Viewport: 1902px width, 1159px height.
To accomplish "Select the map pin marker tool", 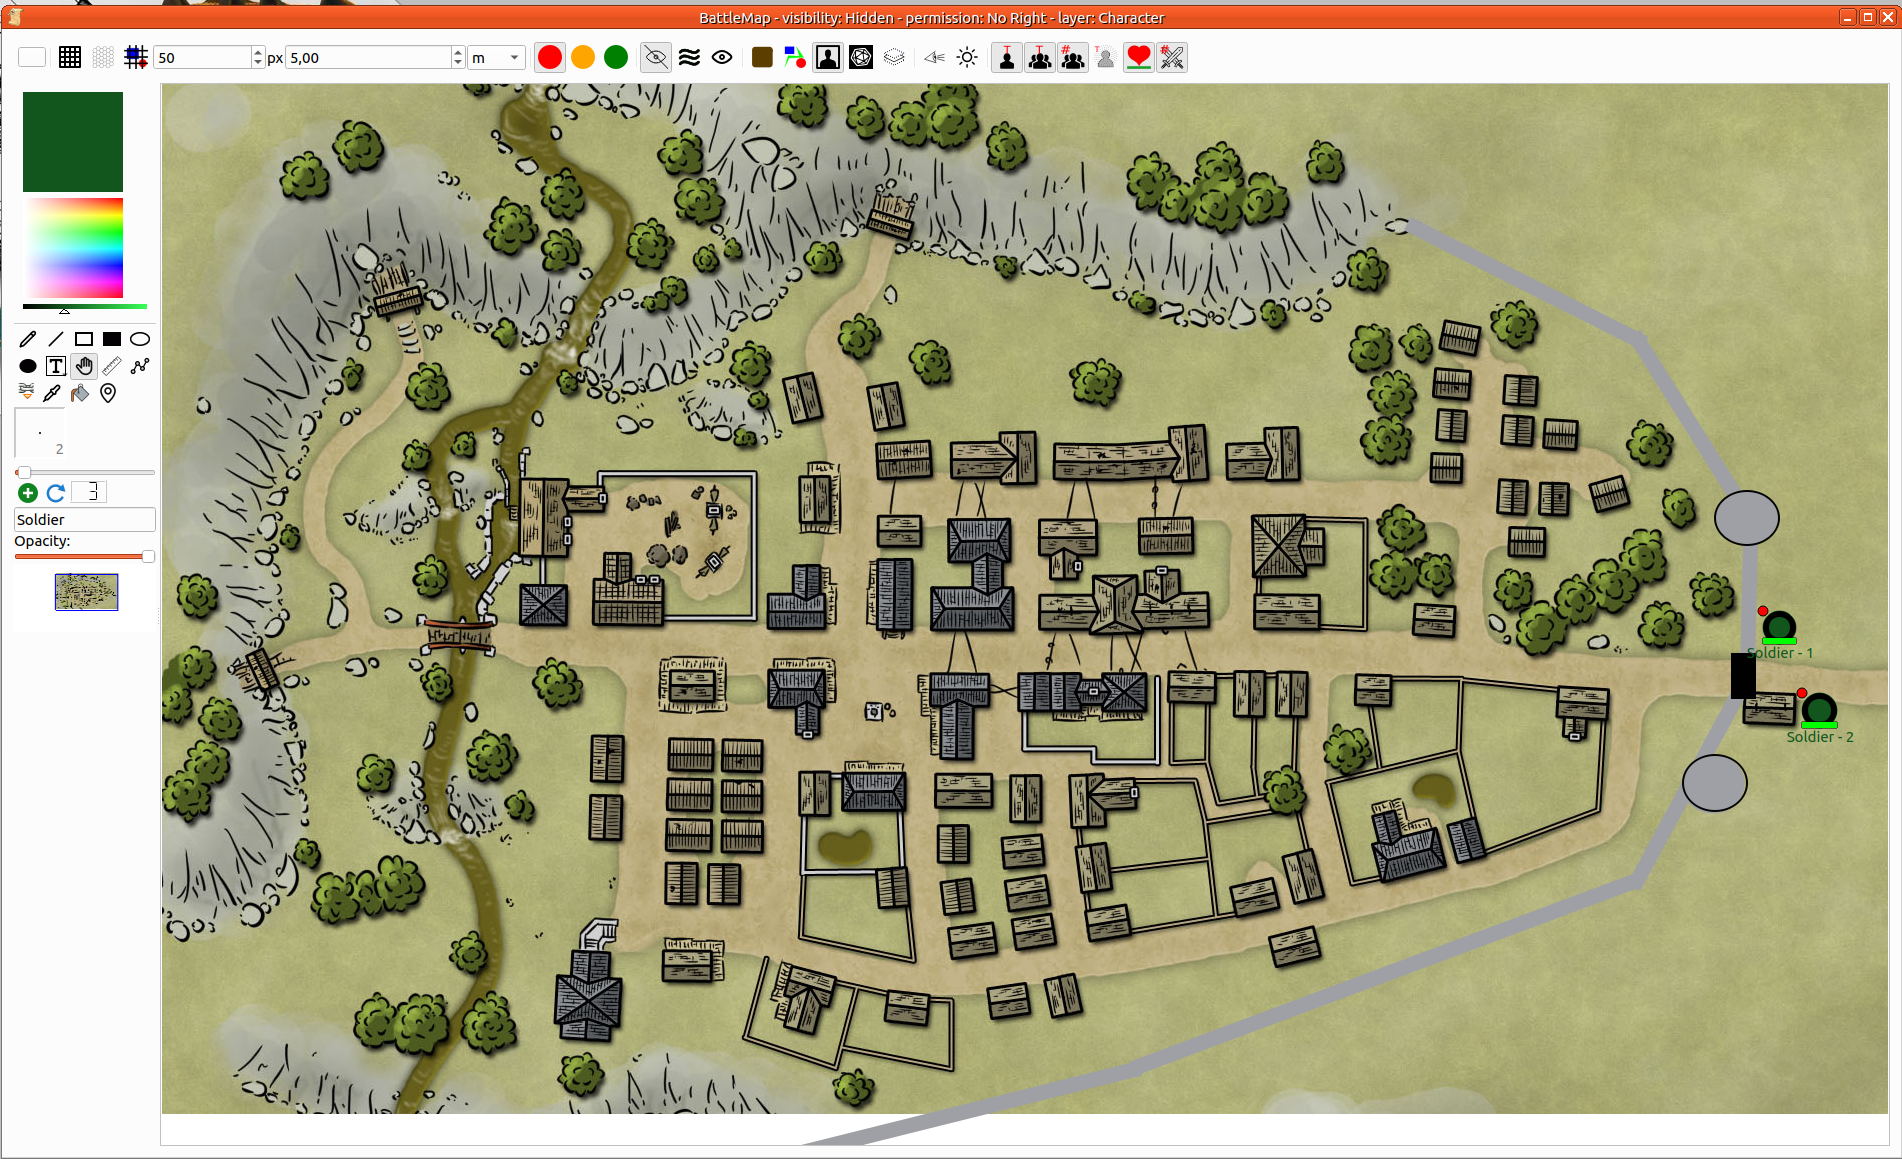I will [x=107, y=392].
